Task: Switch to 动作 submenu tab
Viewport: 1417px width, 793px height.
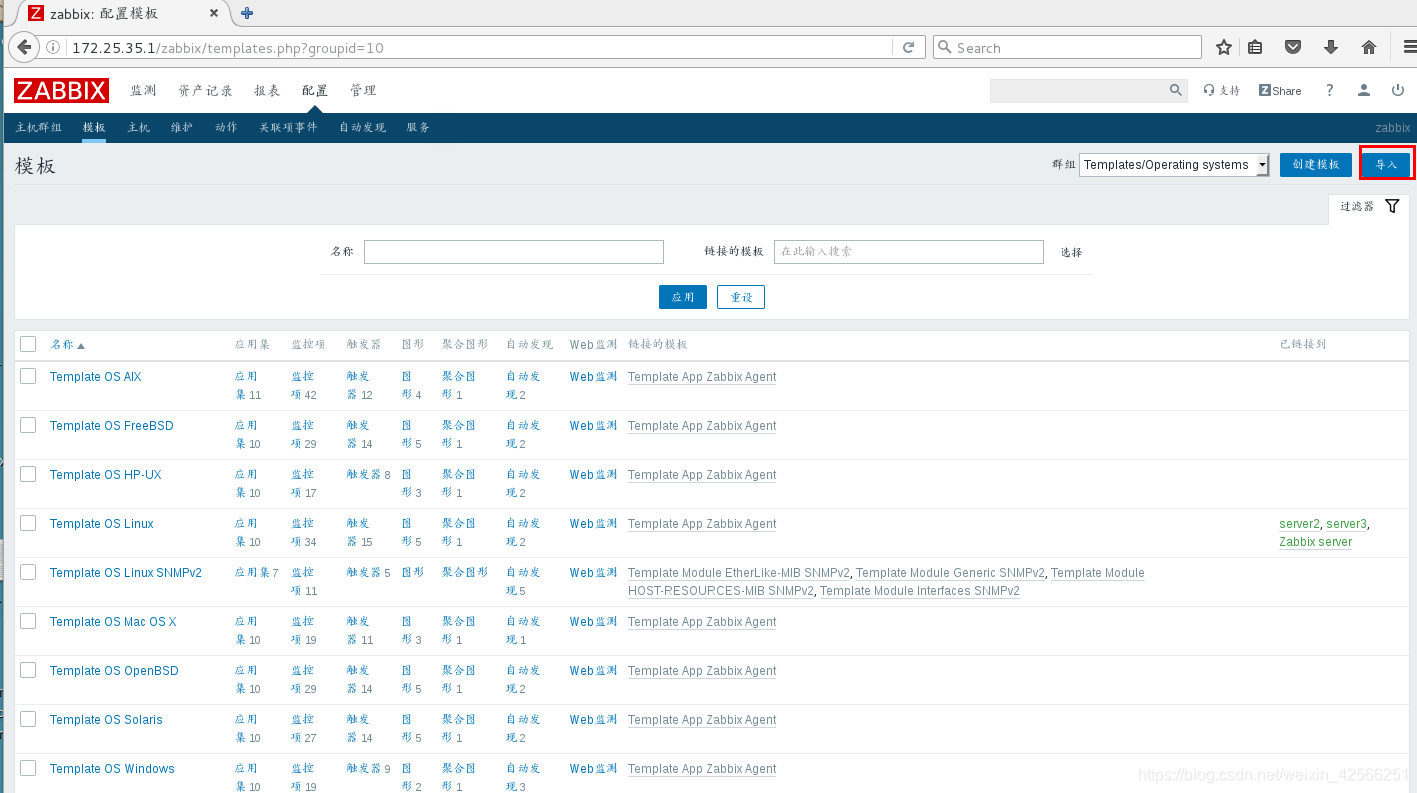Action: coord(226,127)
